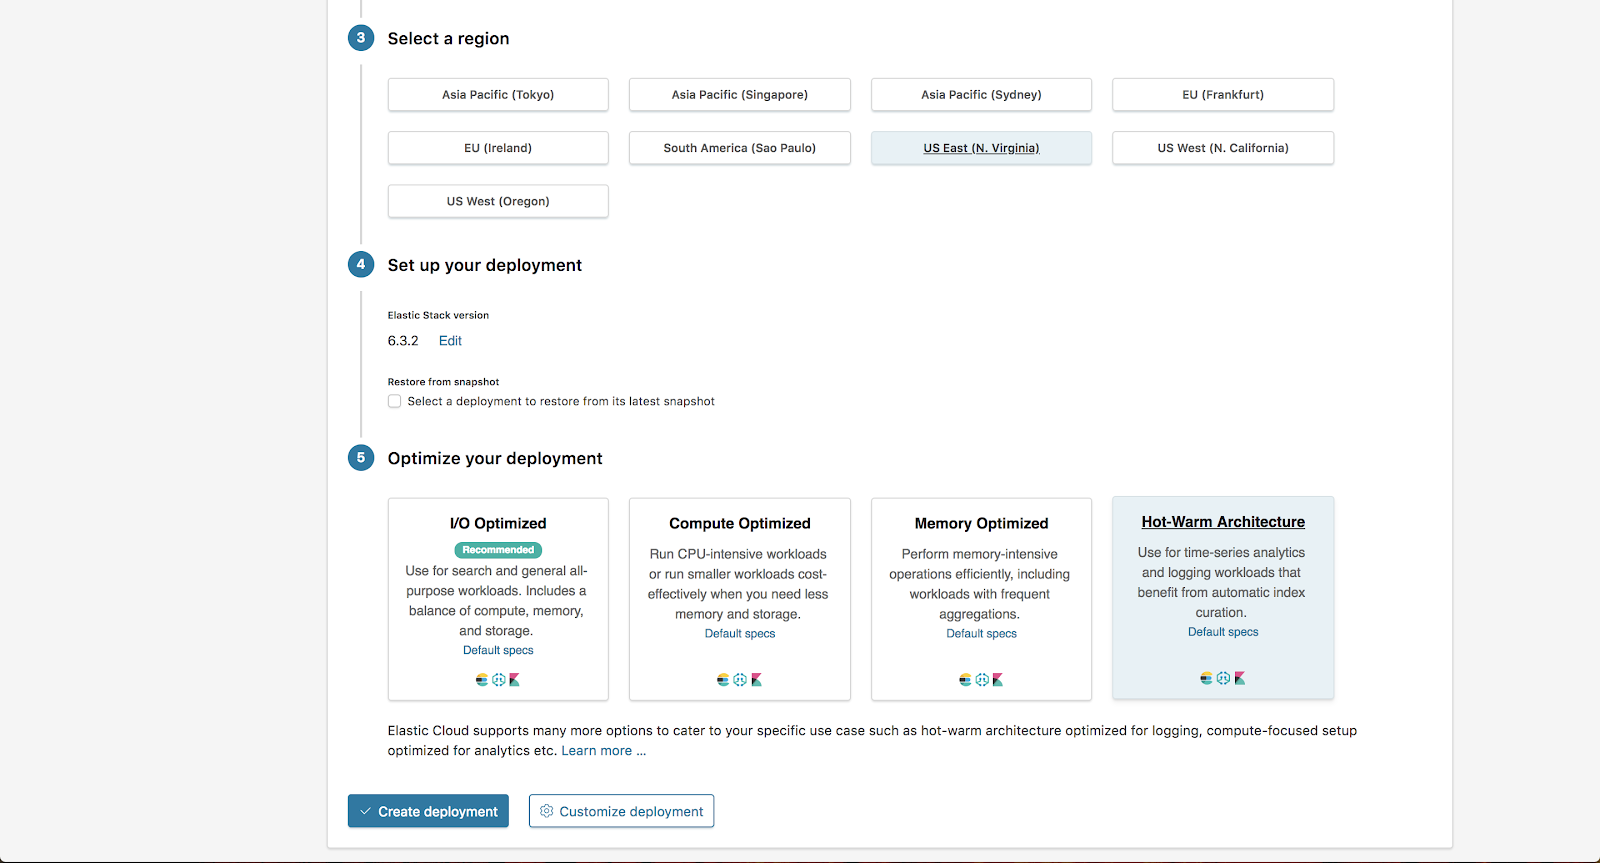Click the circular crosshair icon under Memory Optimized
This screenshot has height=863, width=1600.
982,680
